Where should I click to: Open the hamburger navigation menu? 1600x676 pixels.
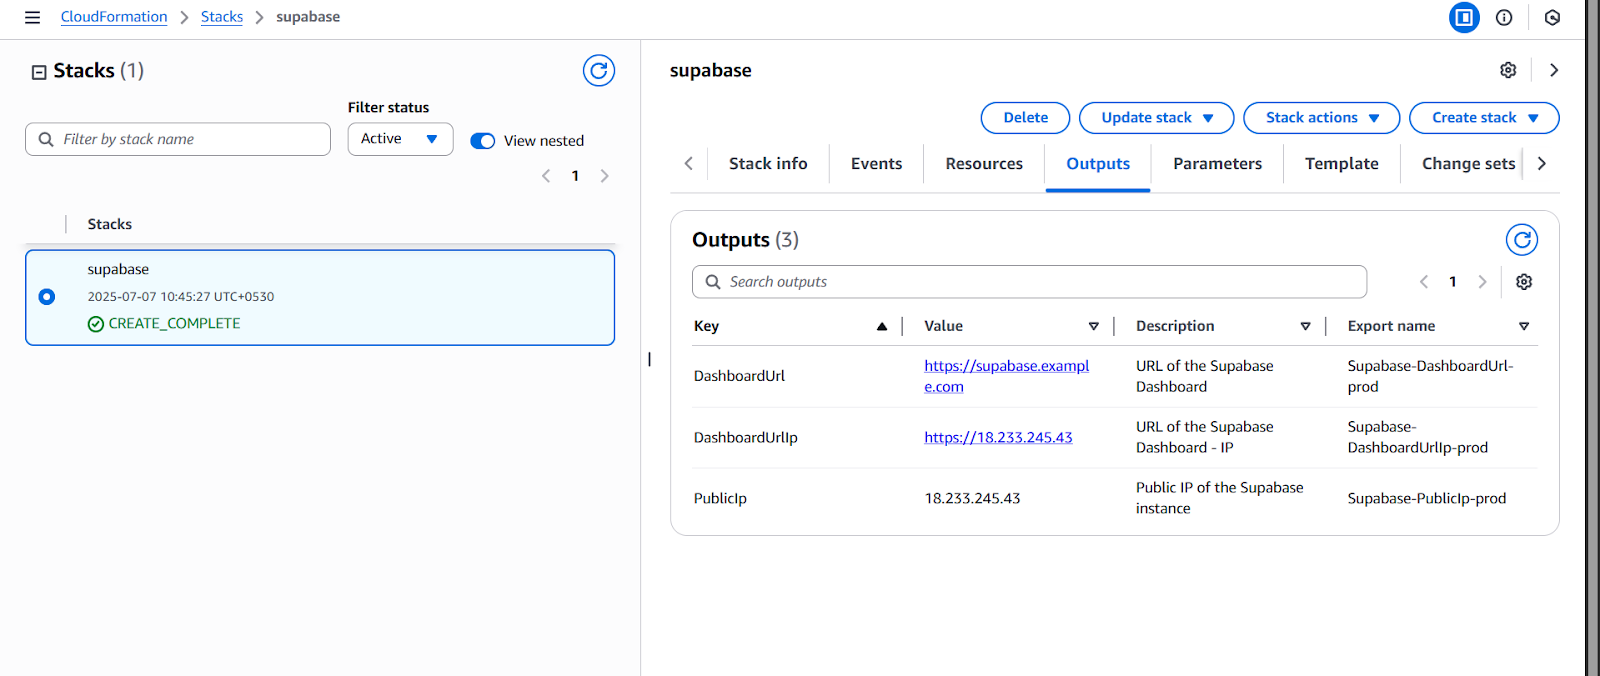click(32, 17)
